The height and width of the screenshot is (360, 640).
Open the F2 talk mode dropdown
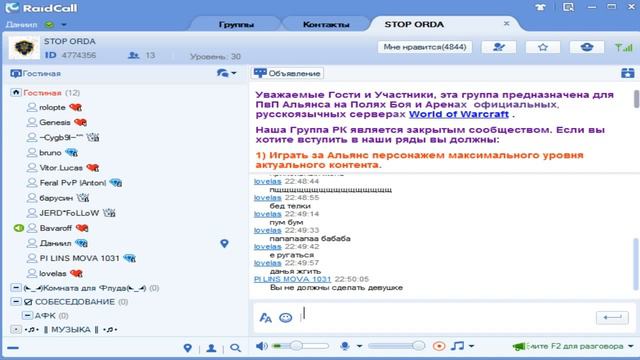[631, 346]
